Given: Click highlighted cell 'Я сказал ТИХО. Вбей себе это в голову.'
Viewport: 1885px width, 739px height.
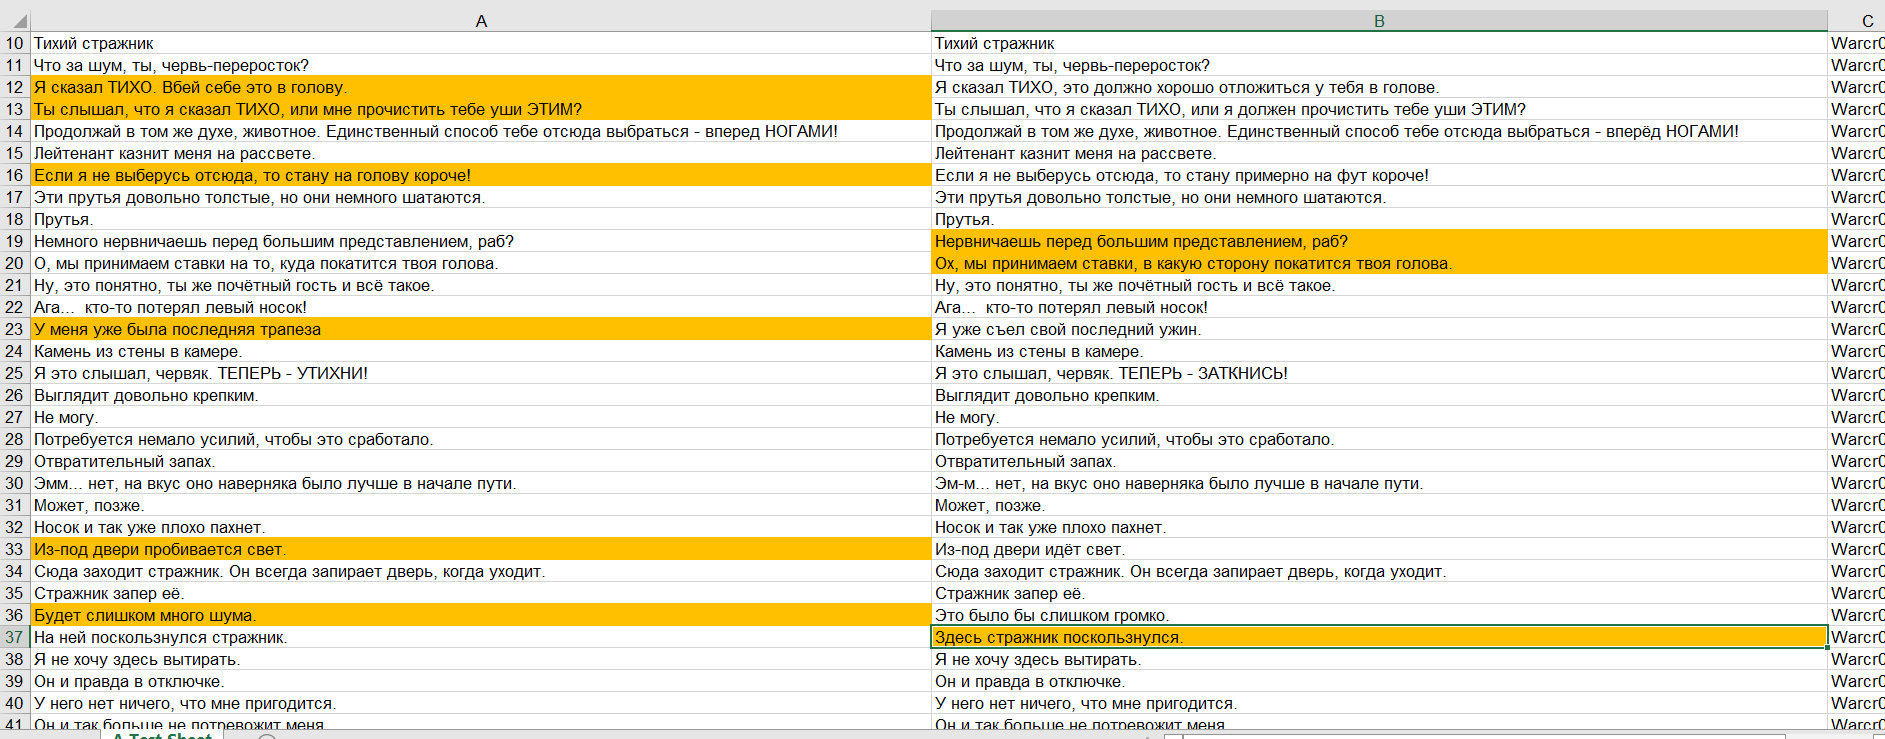Looking at the screenshot, I should coord(481,87).
